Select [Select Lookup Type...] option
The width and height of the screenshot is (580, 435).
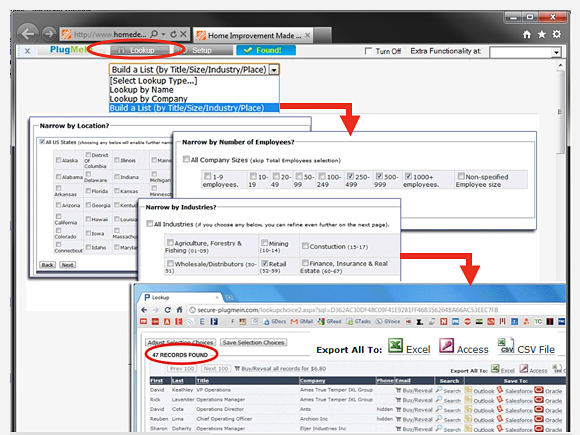click(153, 81)
